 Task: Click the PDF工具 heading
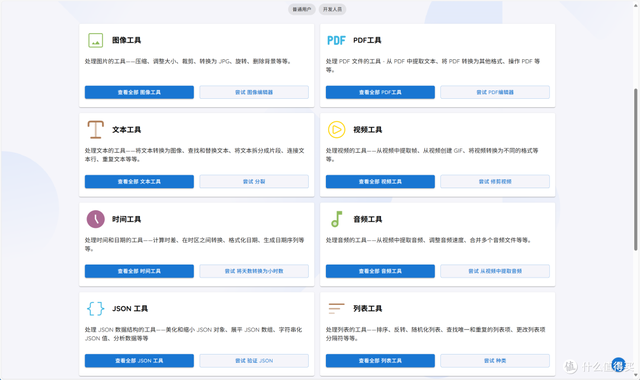(367, 40)
